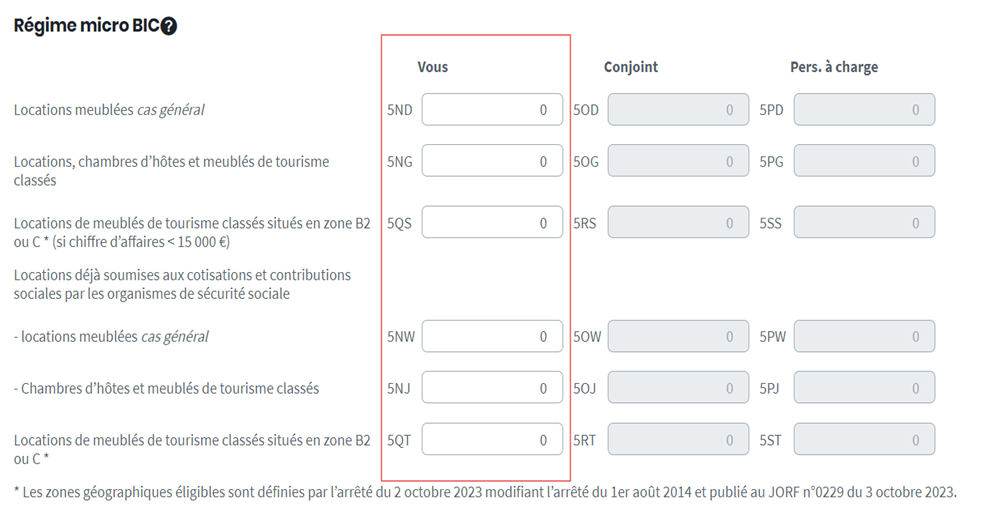This screenshot has height=528, width=1000.
Task: Focus the 5QS zone B2 field
Action: pyautogui.click(x=492, y=223)
